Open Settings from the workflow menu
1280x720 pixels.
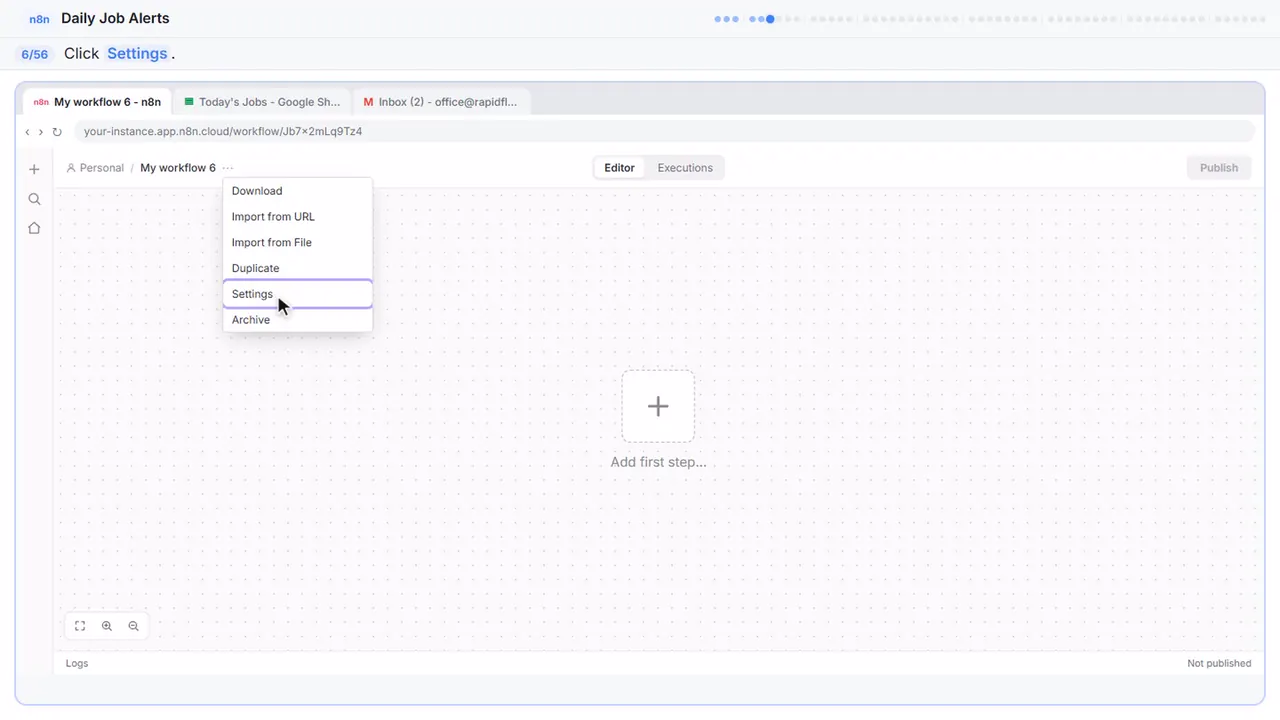(298, 294)
